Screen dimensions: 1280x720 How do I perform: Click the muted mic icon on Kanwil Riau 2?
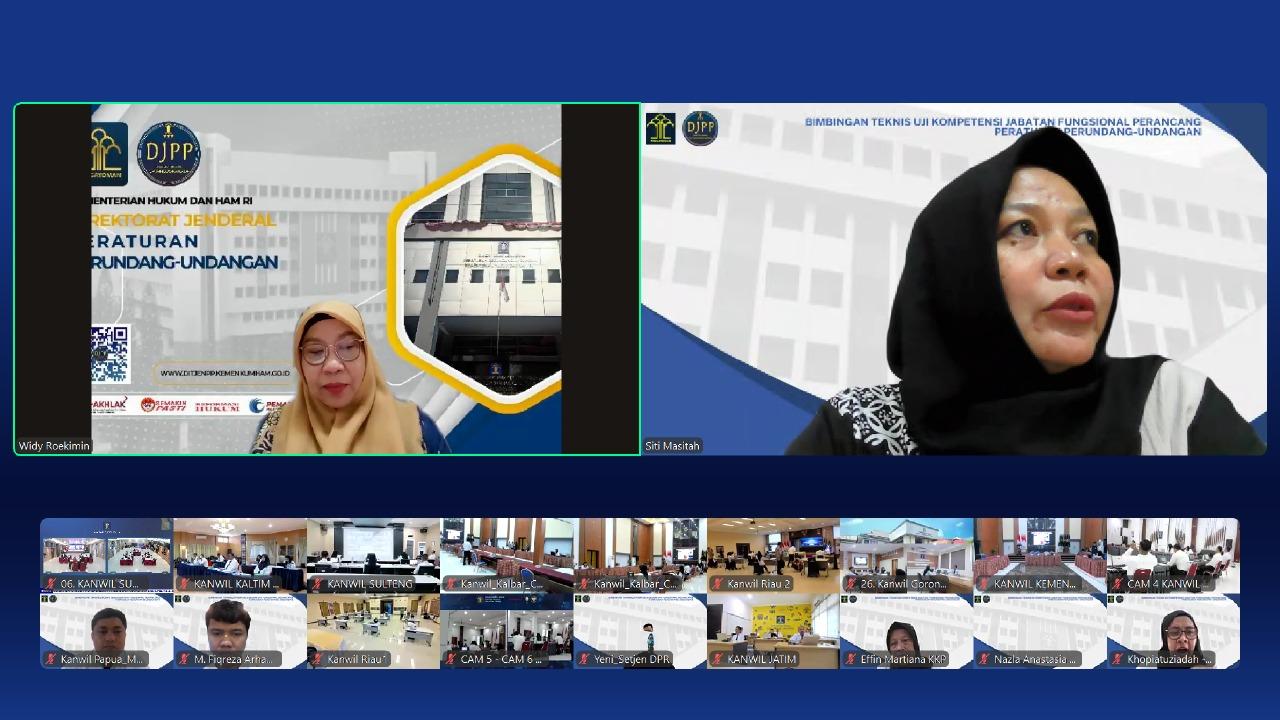pos(717,584)
